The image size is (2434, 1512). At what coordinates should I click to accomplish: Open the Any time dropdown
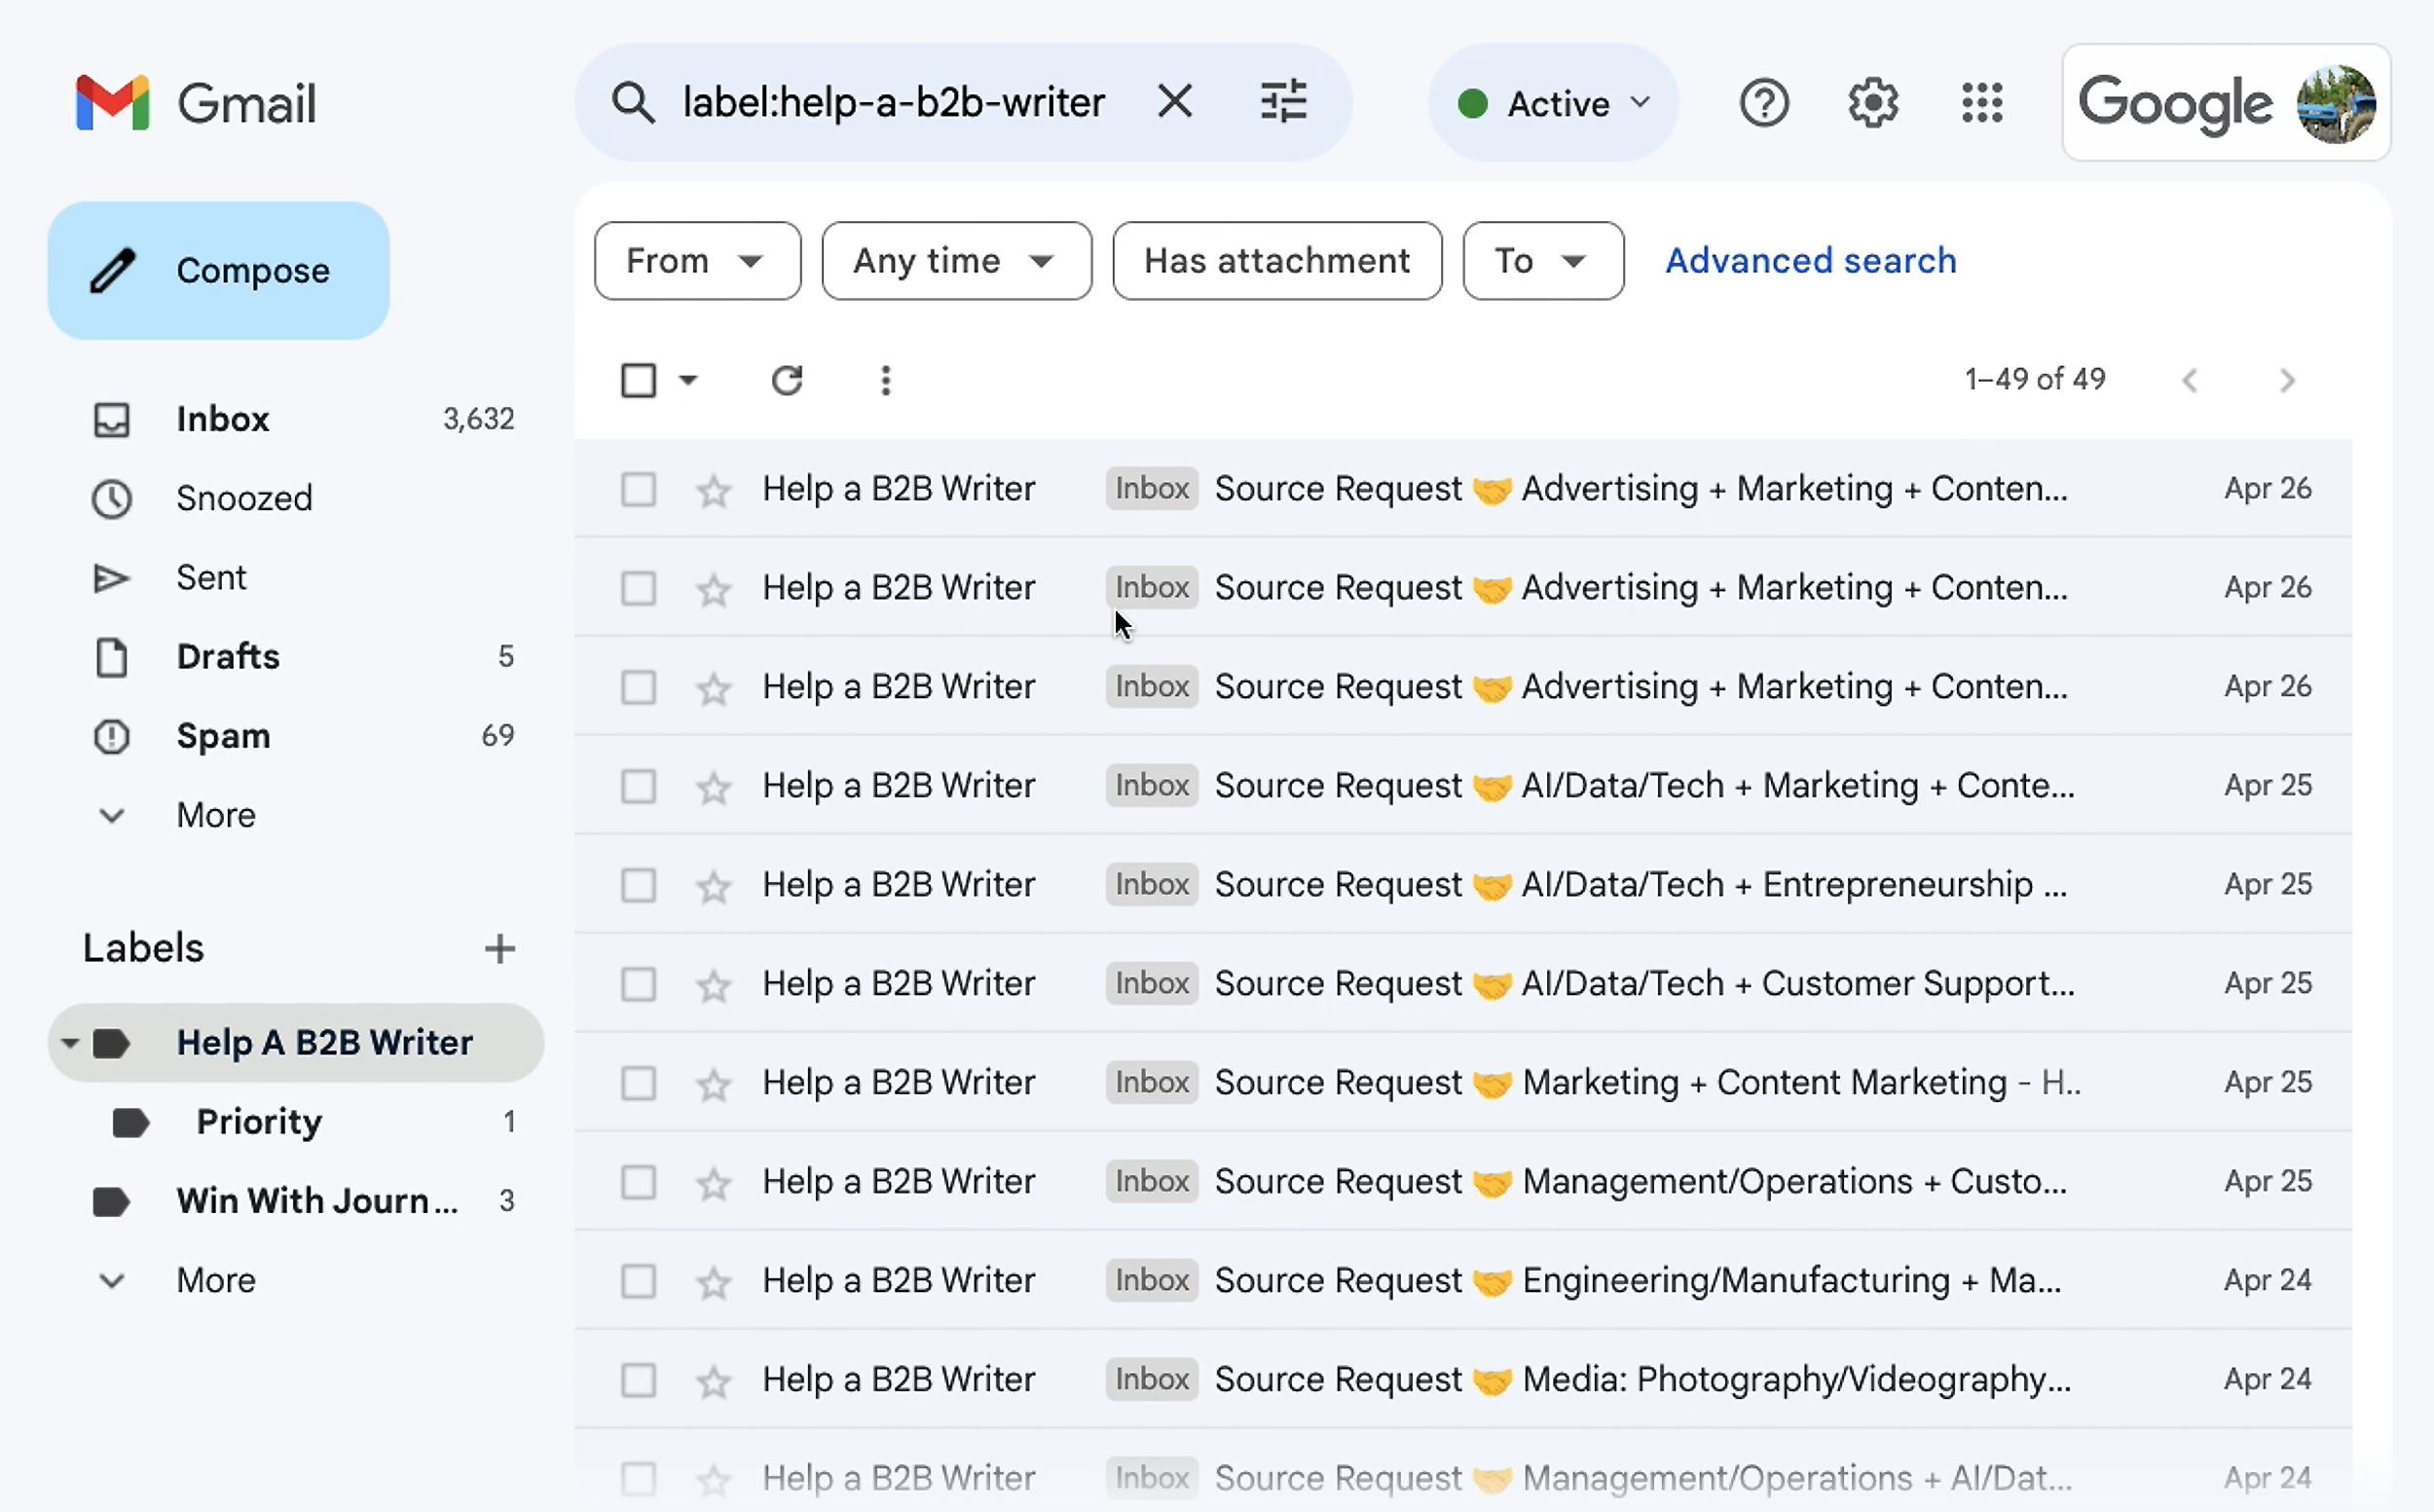click(955, 260)
